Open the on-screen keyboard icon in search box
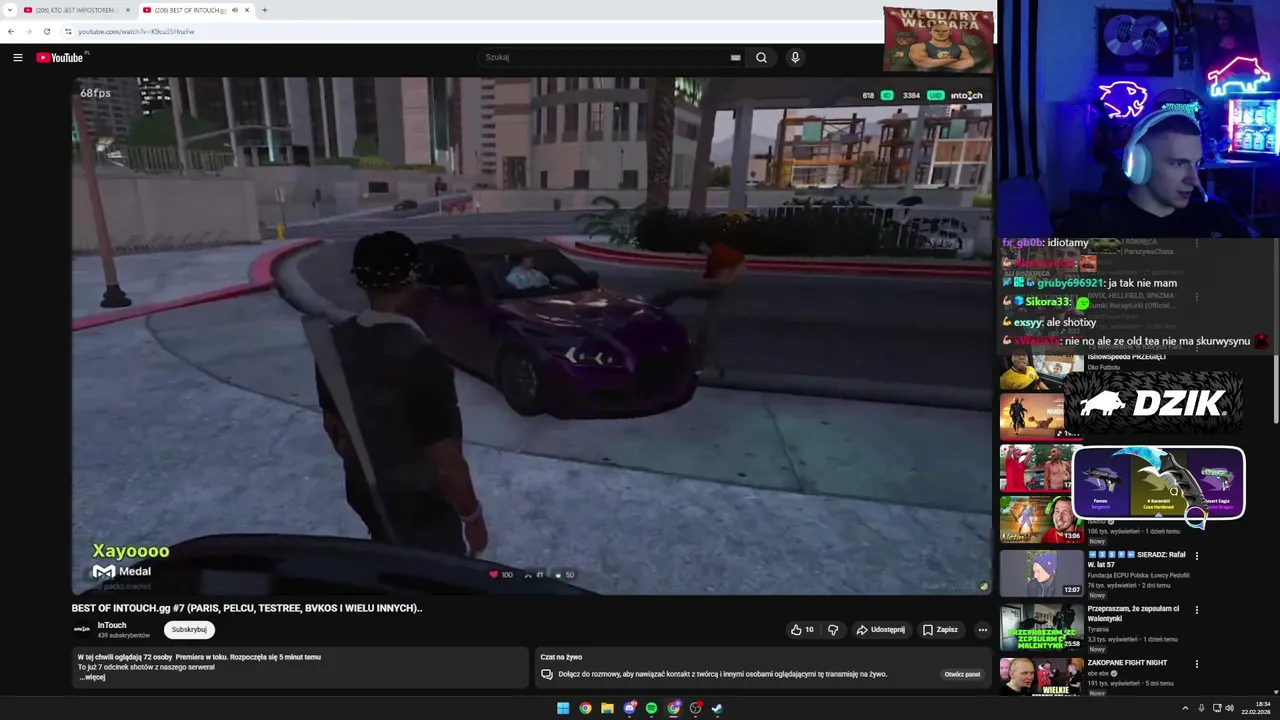This screenshot has width=1280, height=720. click(x=735, y=58)
